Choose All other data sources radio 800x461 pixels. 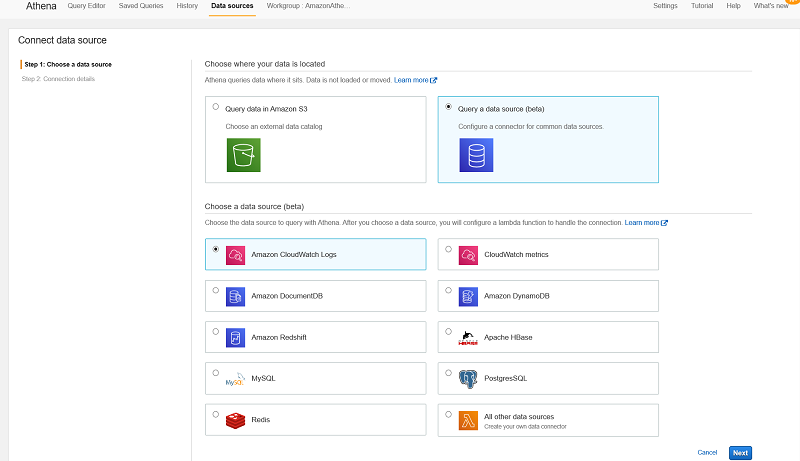448,414
